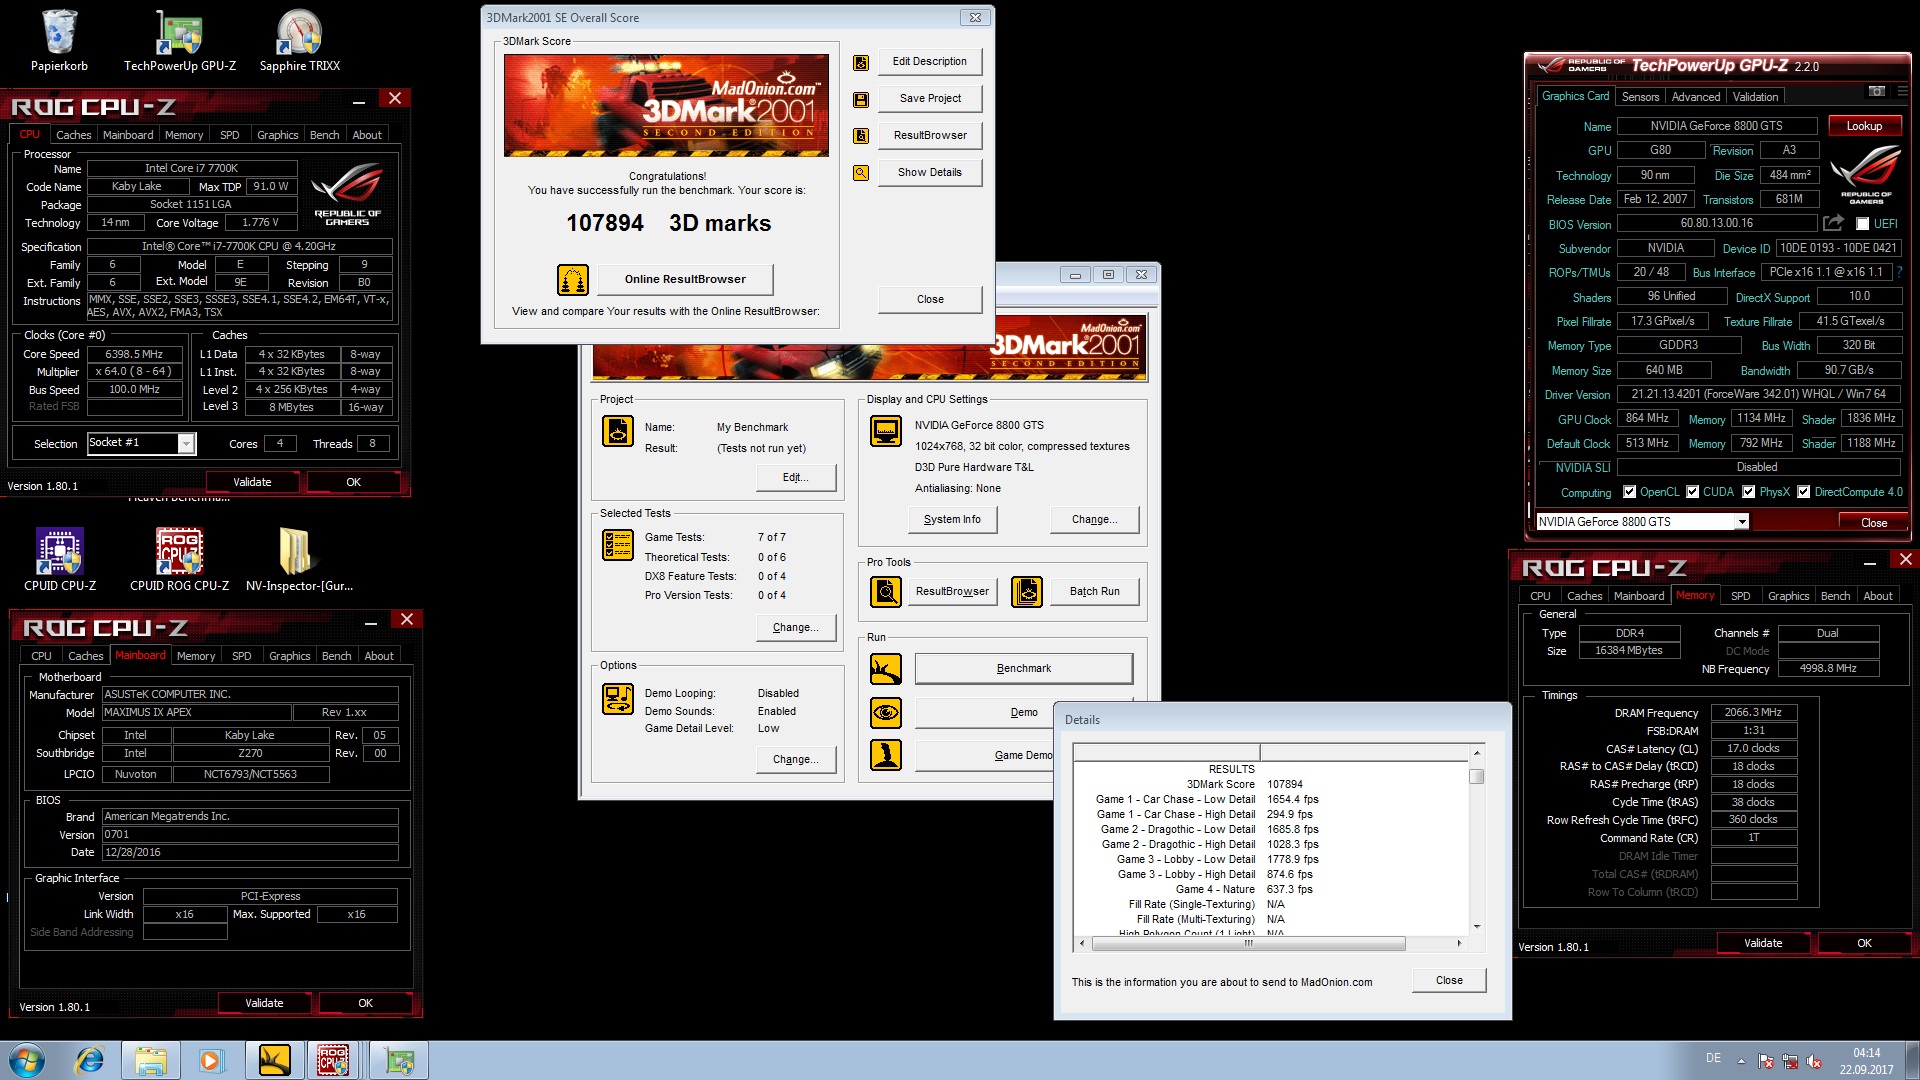Screen dimensions: 1920x1080
Task: Click the magnifier icon beside Show Details
Action: [860, 173]
